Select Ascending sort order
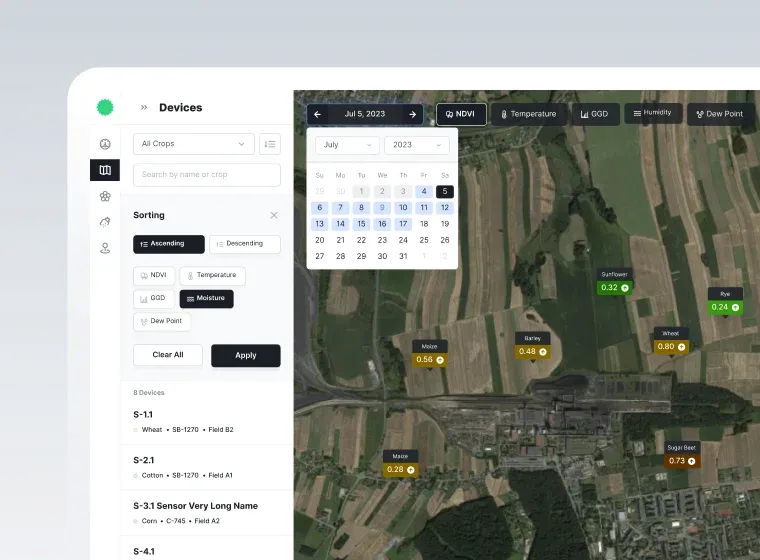The height and width of the screenshot is (560, 760). coord(169,244)
